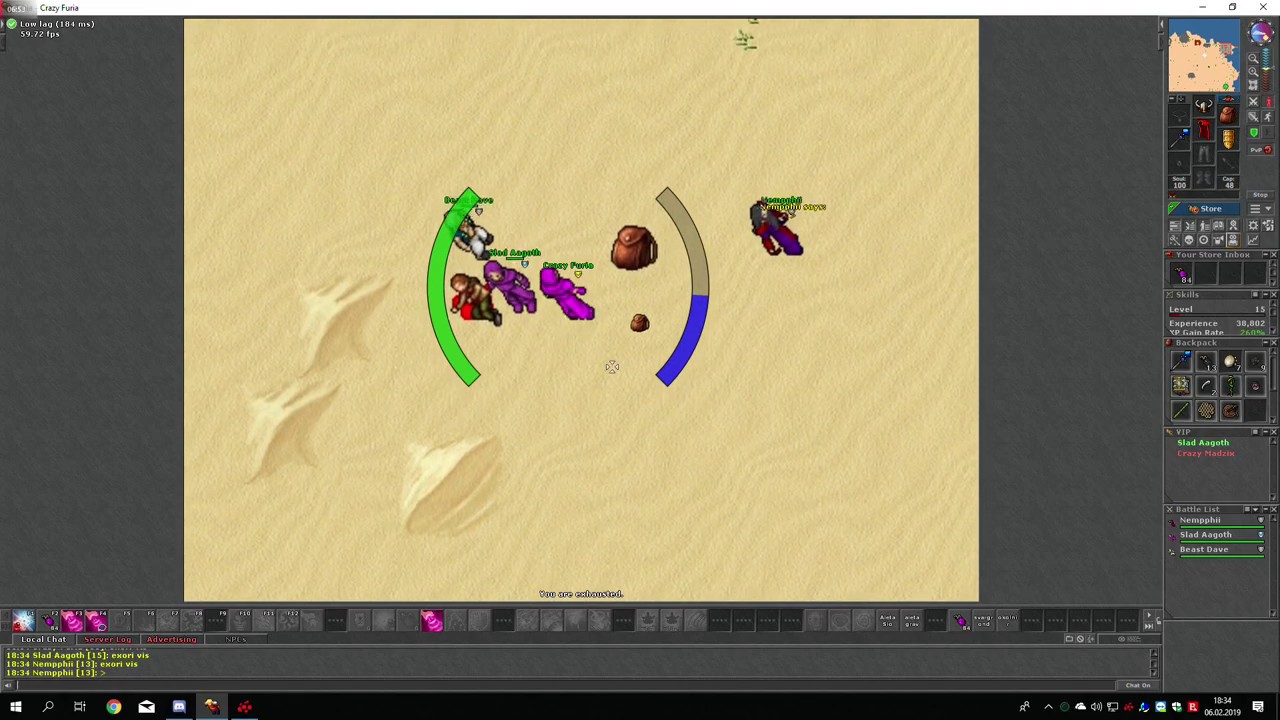Use the F2 potion hotkey slot

coord(48,622)
